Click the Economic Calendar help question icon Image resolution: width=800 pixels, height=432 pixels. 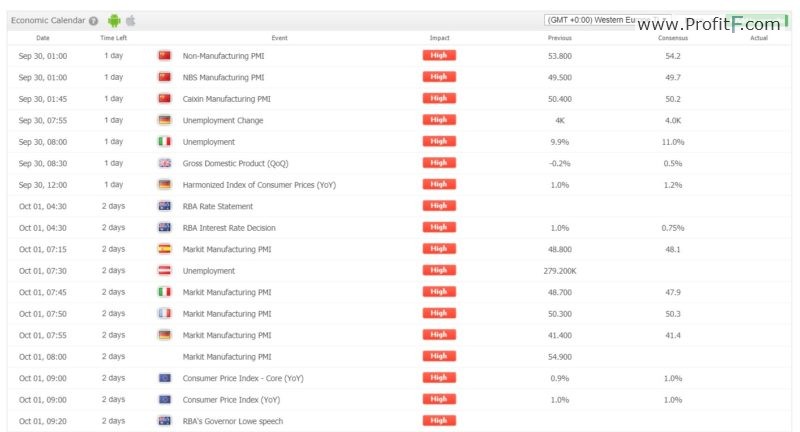pos(93,21)
